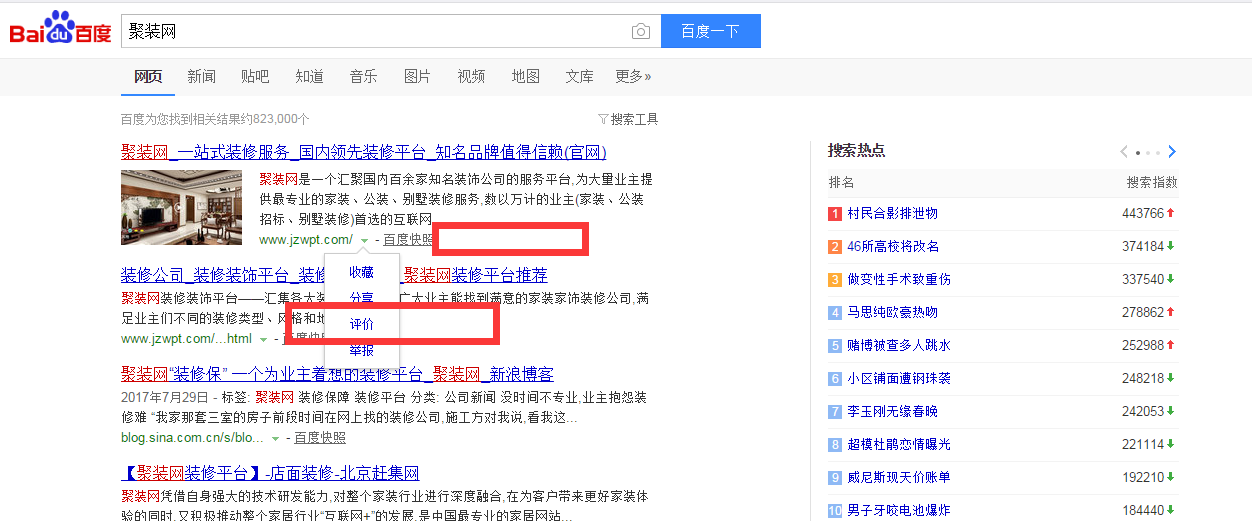Image resolution: width=1252 pixels, height=521 pixels.
Task: Switch to 文库 tab
Action: click(579, 76)
